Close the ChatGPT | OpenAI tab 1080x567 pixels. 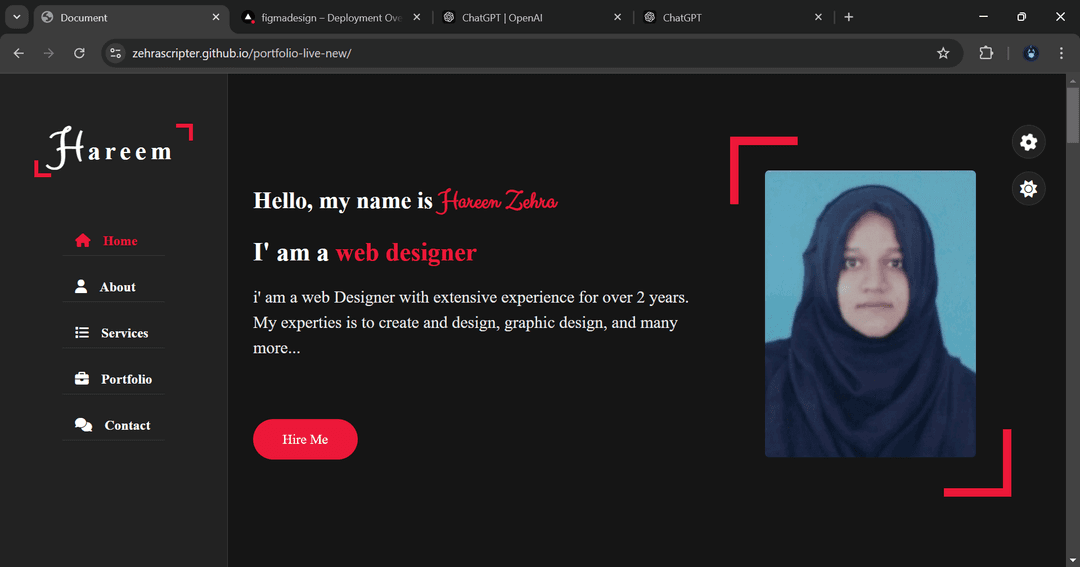(617, 17)
